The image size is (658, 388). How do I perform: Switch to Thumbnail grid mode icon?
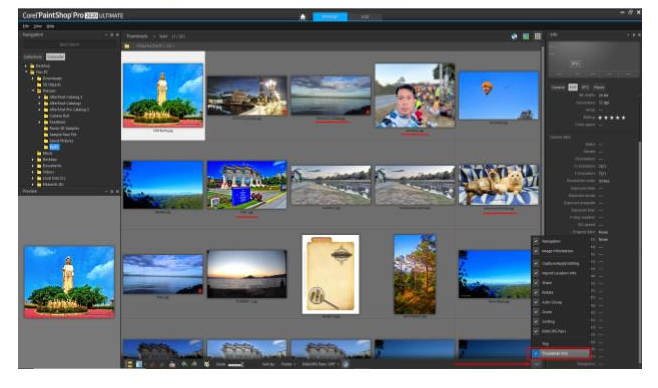click(x=538, y=36)
